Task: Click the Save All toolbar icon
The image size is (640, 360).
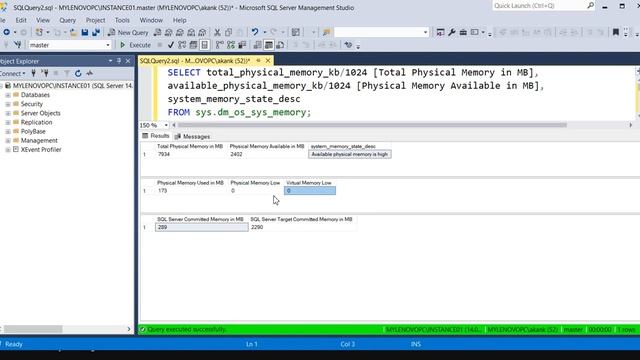Action: [x=96, y=32]
